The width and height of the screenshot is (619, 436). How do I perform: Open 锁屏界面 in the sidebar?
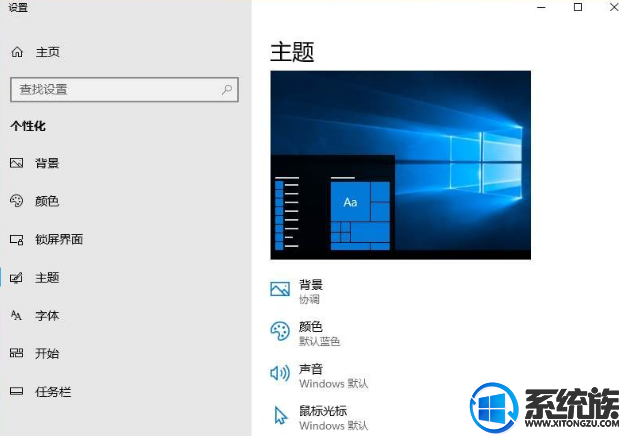click(x=59, y=239)
